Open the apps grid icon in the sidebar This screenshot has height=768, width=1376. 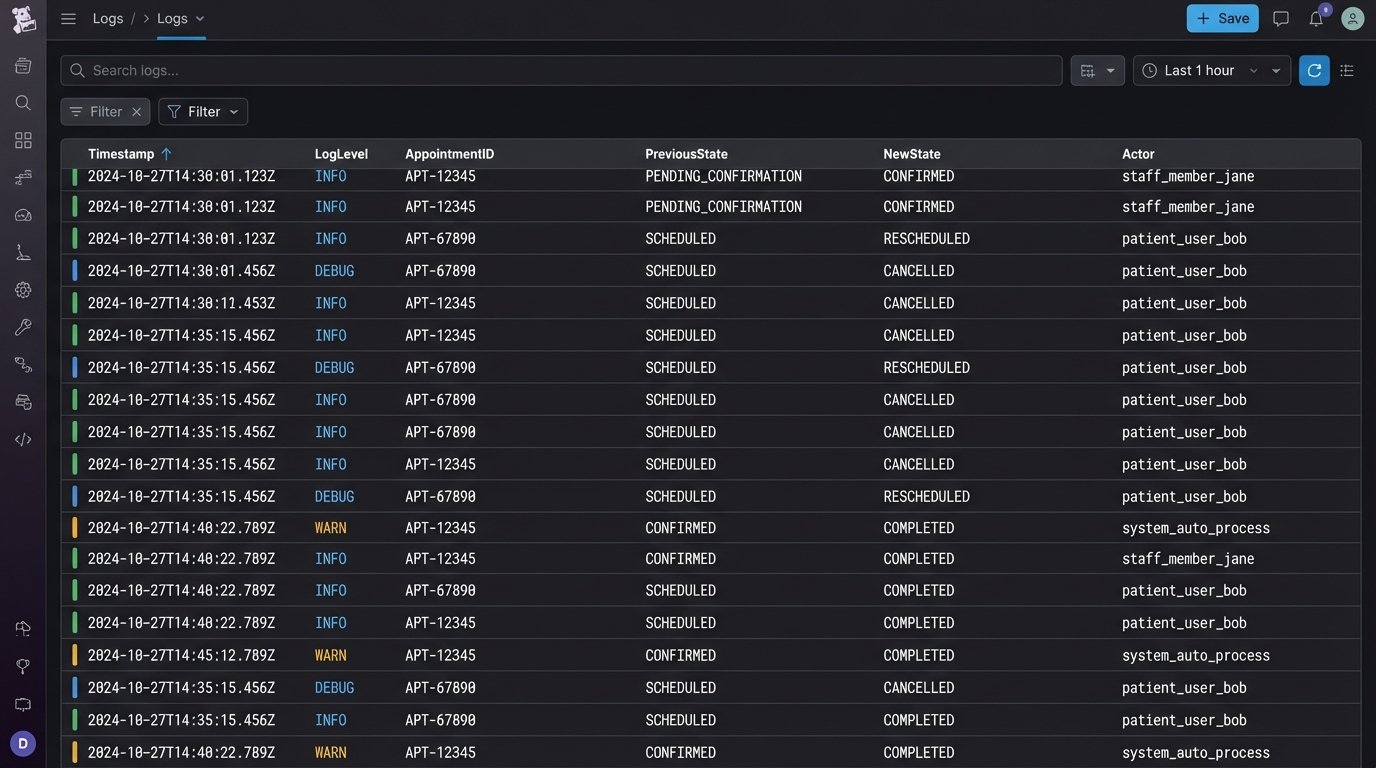pos(22,140)
